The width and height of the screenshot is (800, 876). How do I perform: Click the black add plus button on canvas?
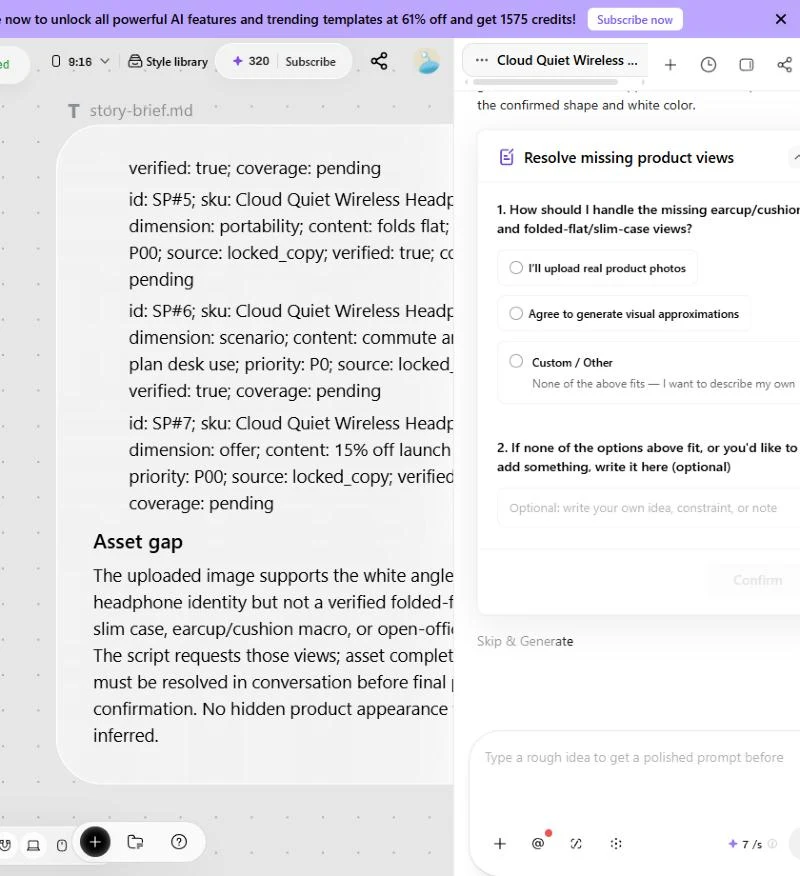pos(95,842)
